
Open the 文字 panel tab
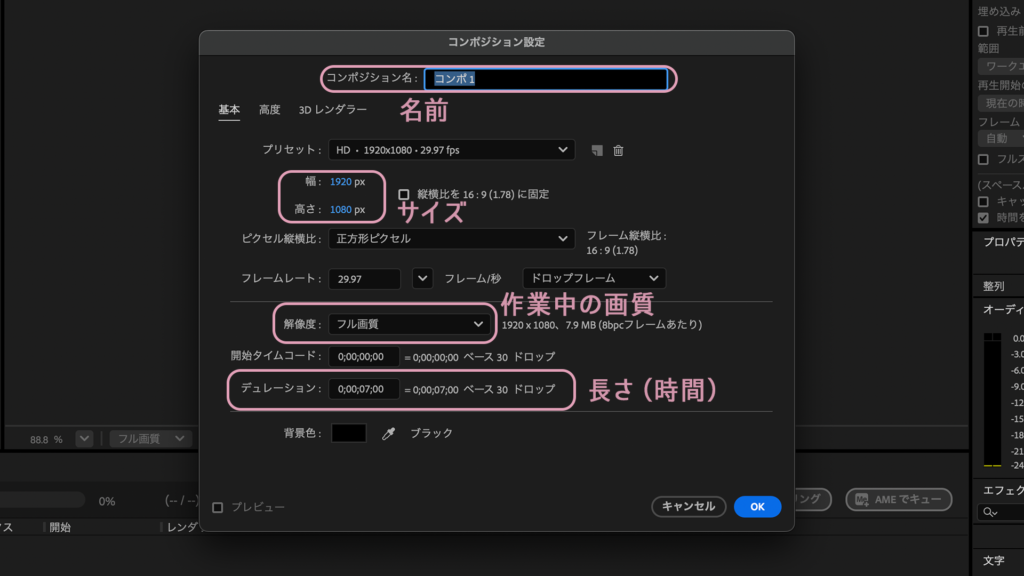[993, 560]
